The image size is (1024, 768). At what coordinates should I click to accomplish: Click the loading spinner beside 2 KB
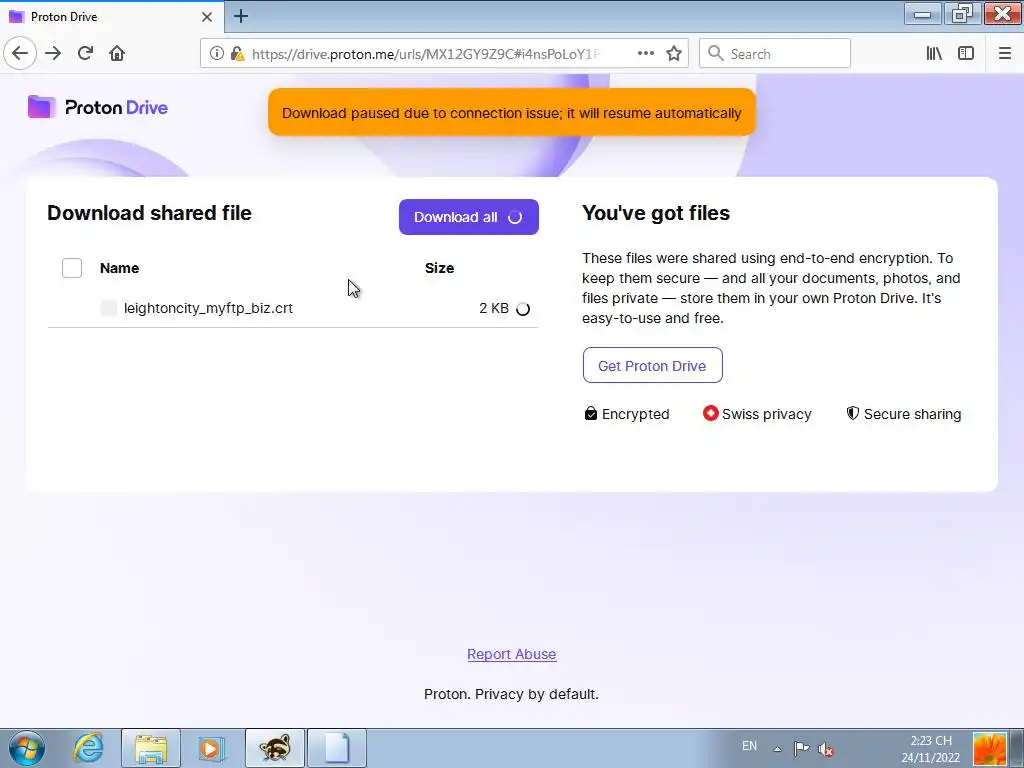point(523,309)
